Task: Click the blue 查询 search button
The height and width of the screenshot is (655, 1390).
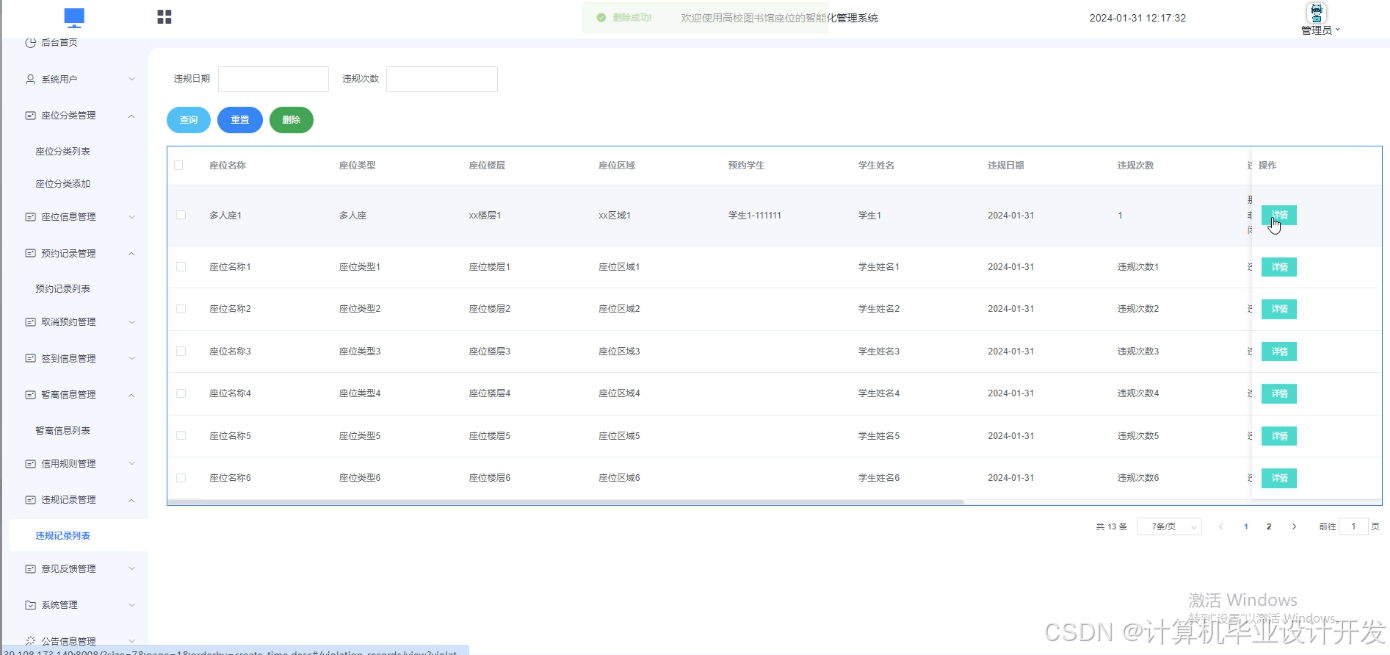Action: [x=188, y=120]
